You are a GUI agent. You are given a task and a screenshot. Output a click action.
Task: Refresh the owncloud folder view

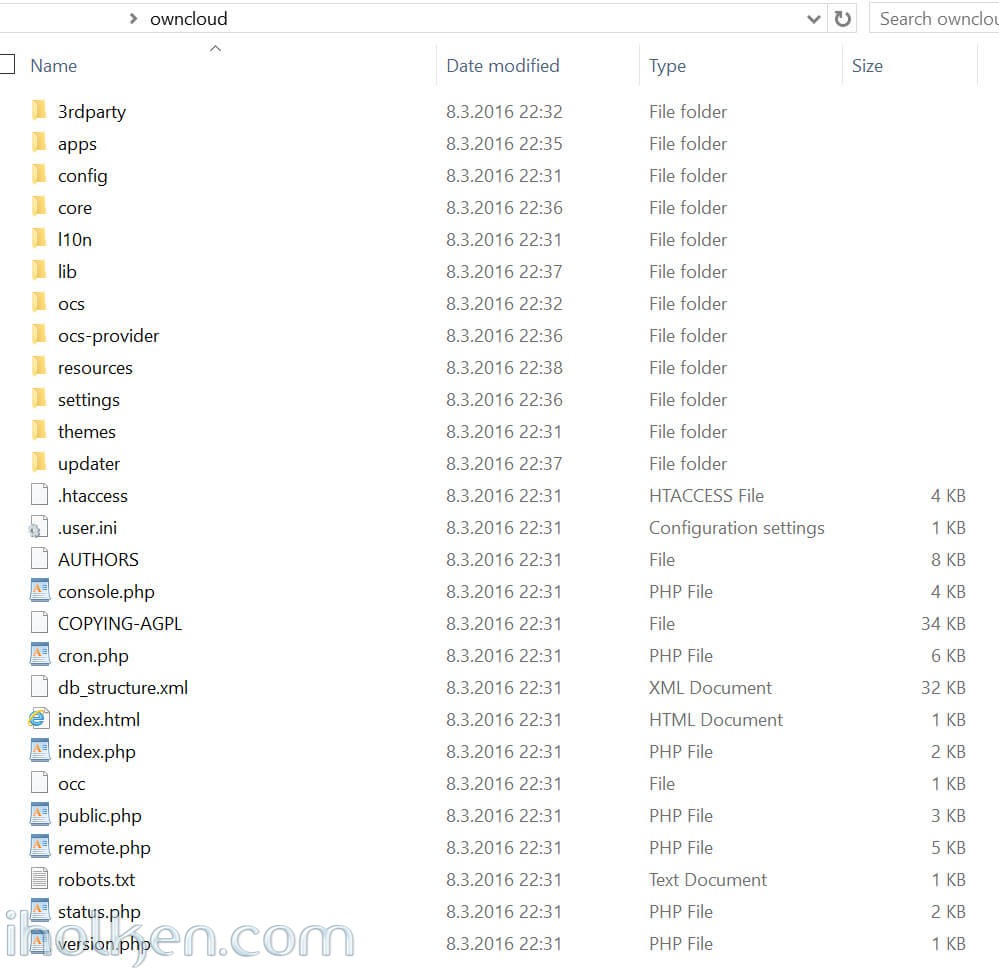(842, 19)
